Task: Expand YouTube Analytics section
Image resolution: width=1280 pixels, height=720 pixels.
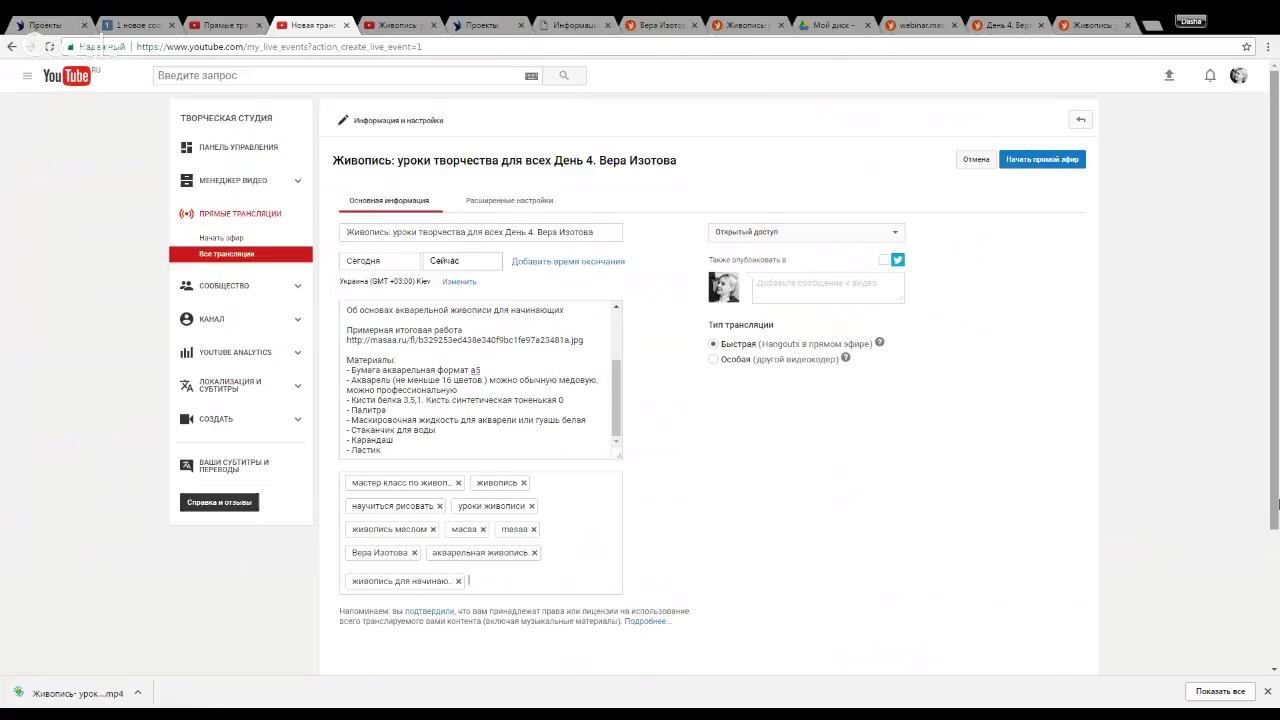Action: 298,352
